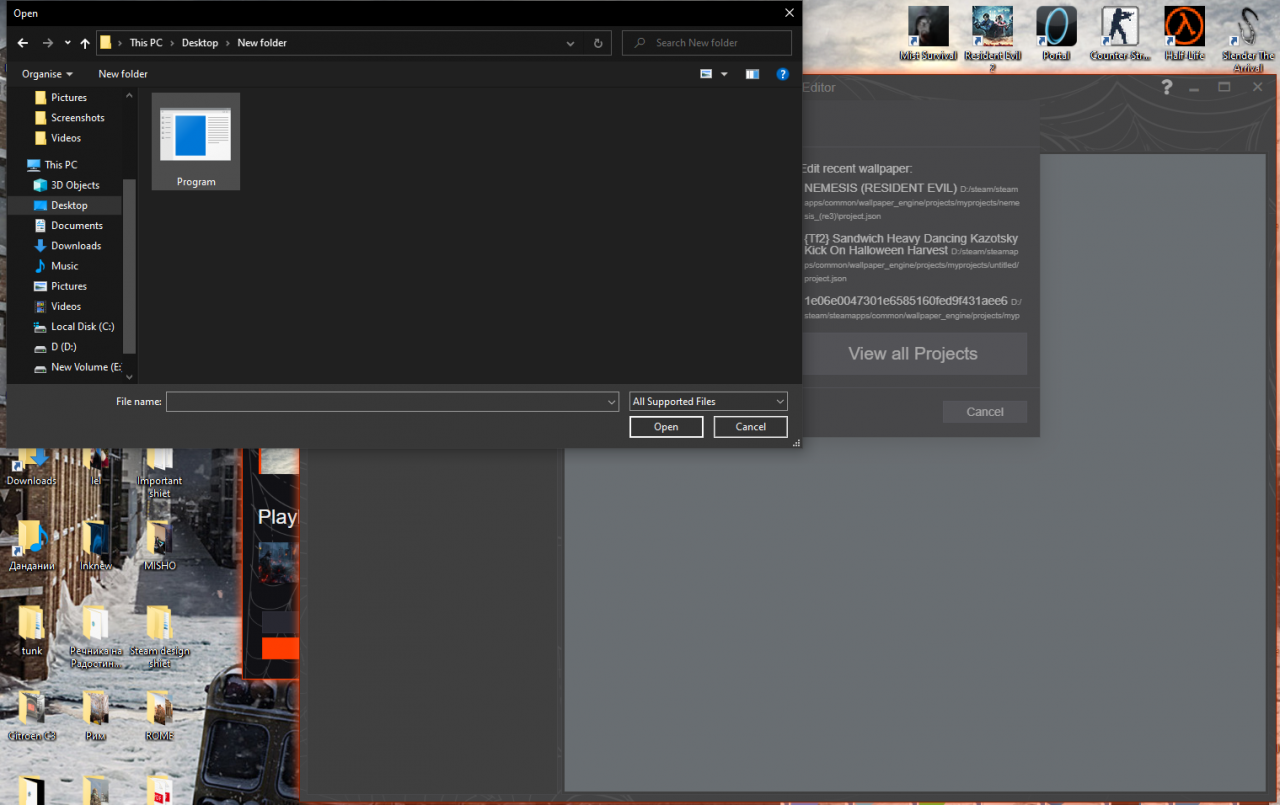Select the Program file thumbnail
1280x805 pixels.
[196, 141]
